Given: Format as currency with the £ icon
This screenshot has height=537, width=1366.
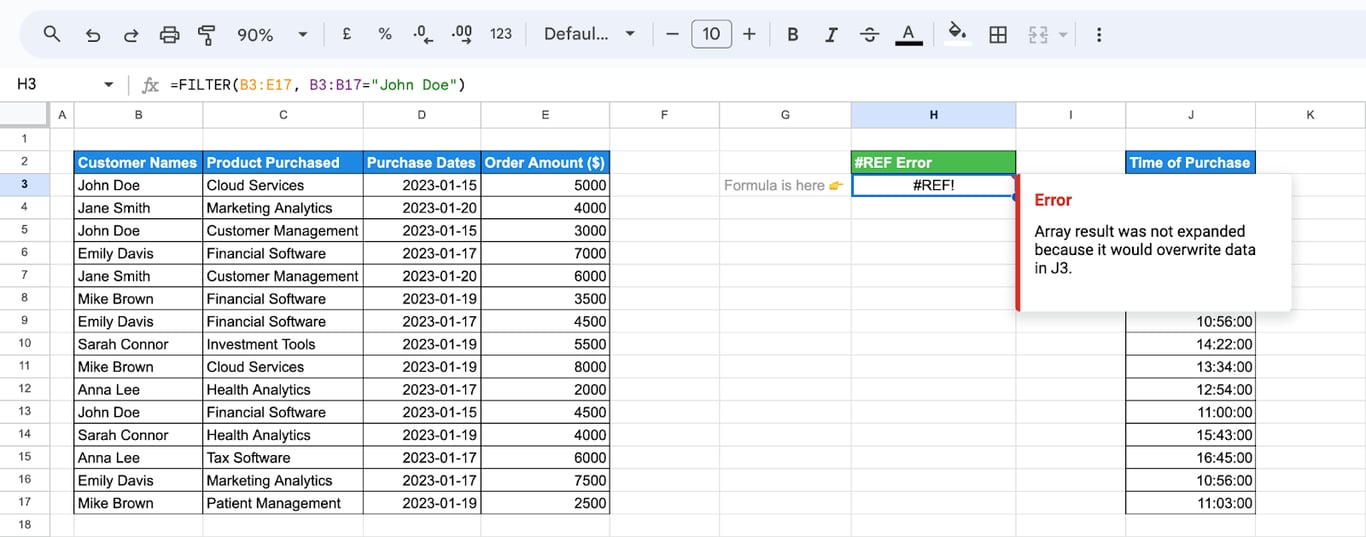Looking at the screenshot, I should (346, 34).
